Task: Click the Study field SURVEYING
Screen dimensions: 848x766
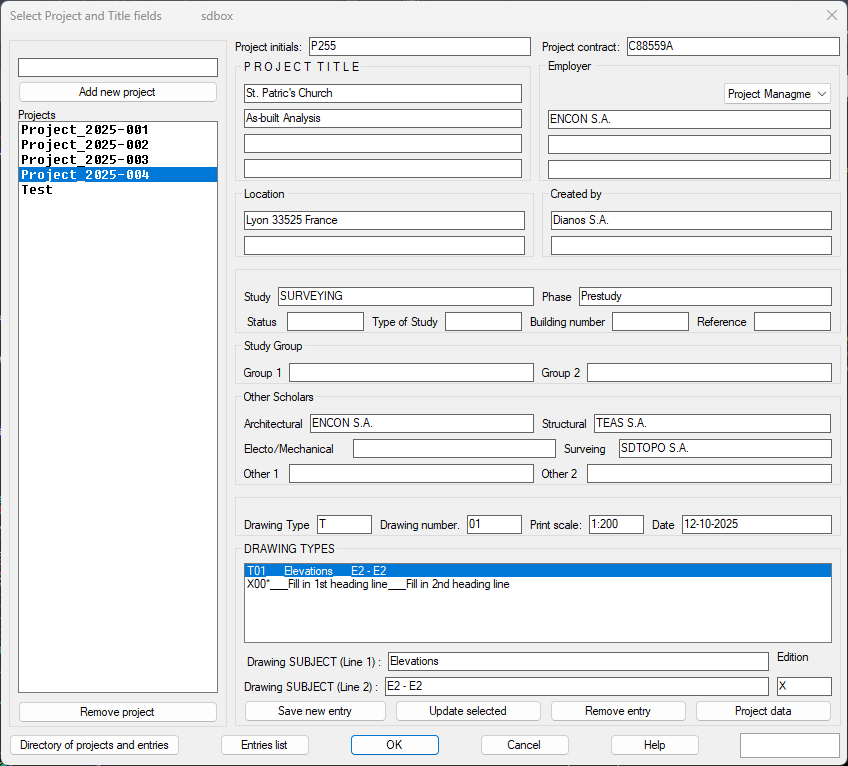Action: click(x=406, y=296)
